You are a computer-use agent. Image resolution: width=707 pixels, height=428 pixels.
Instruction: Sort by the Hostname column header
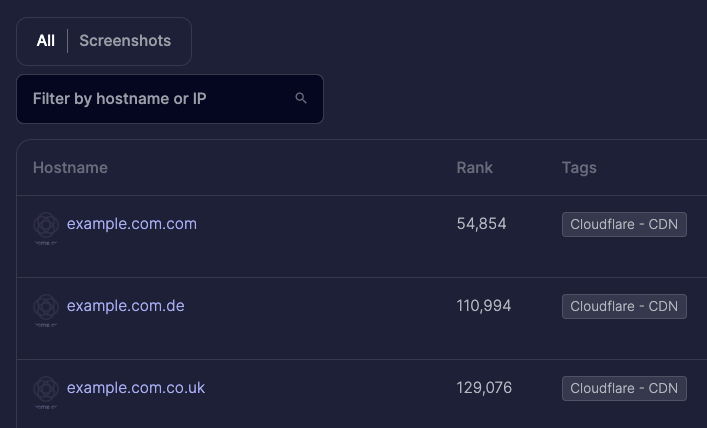pyautogui.click(x=70, y=168)
